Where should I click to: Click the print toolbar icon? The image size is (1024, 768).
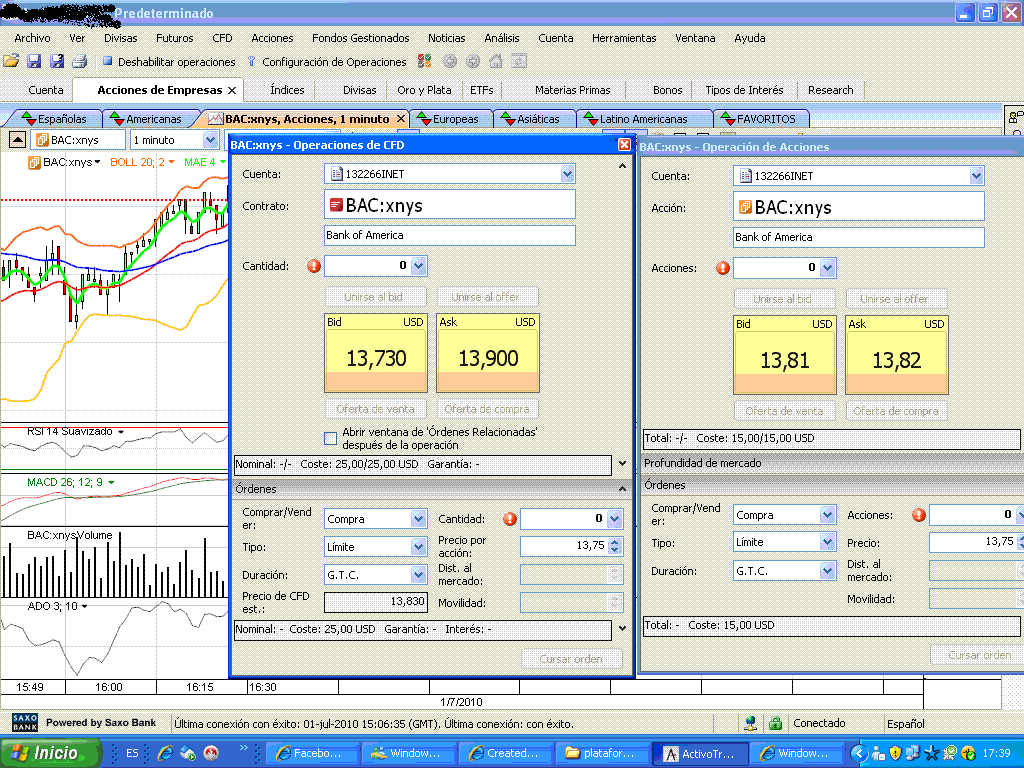(79, 62)
